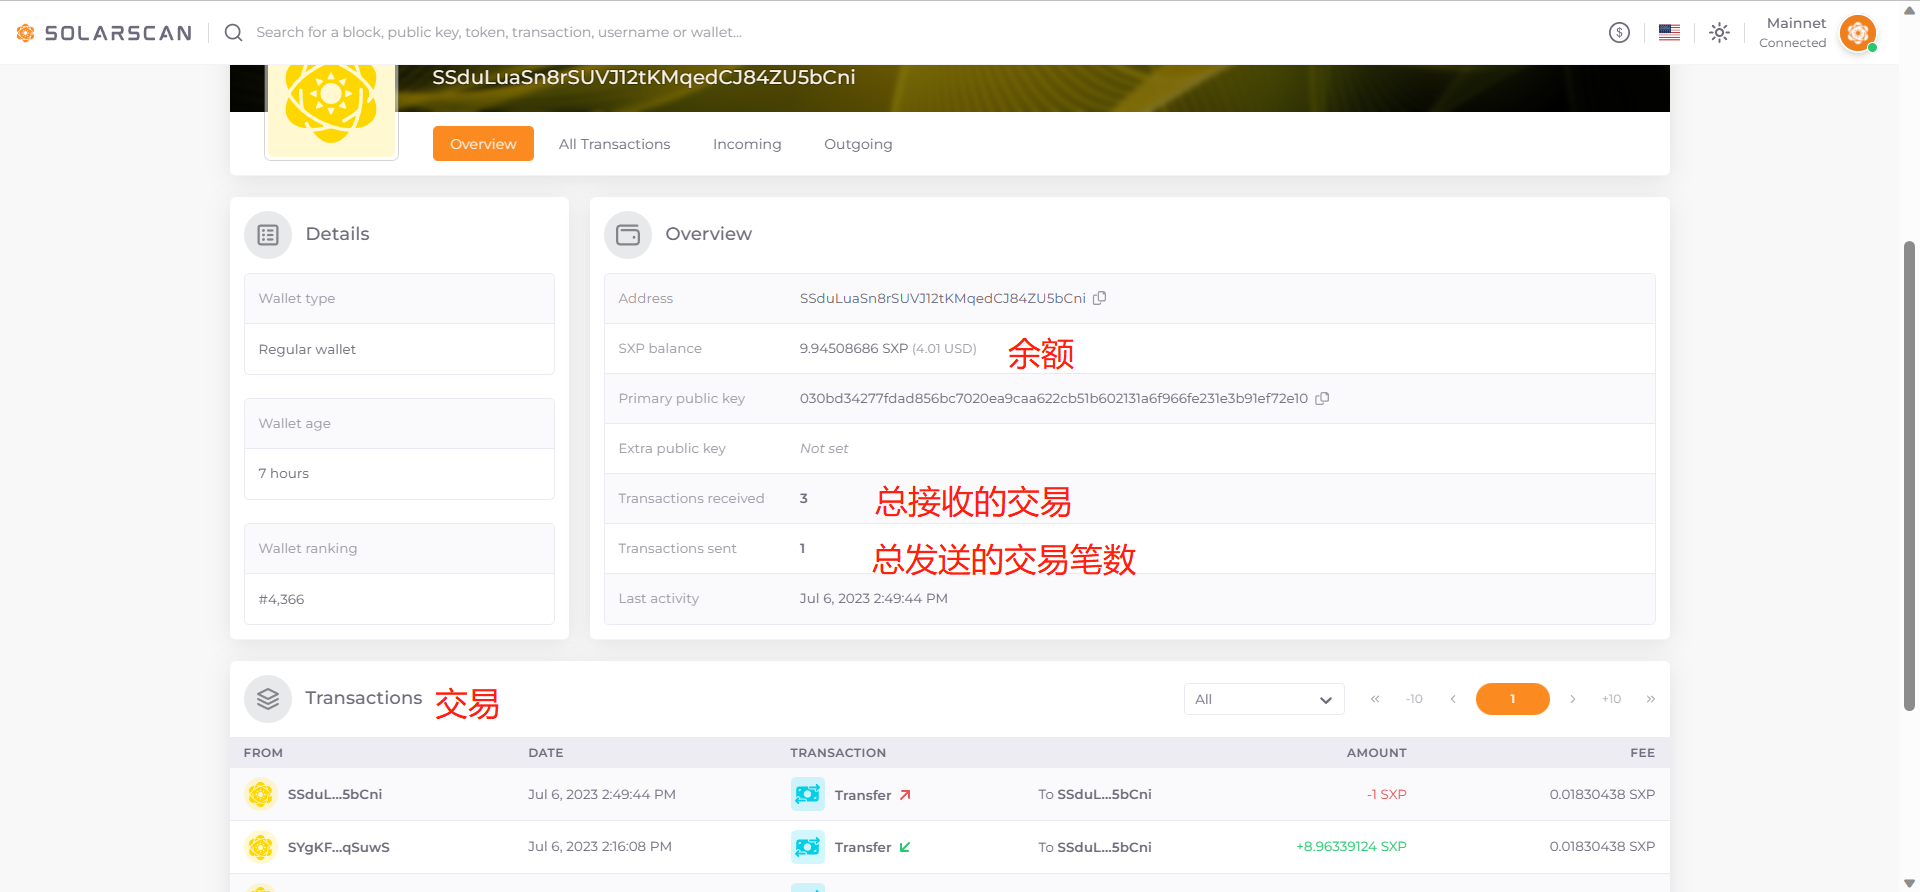Screen dimensions: 1920x892
Task: Click the Last activity date value
Action: click(873, 598)
